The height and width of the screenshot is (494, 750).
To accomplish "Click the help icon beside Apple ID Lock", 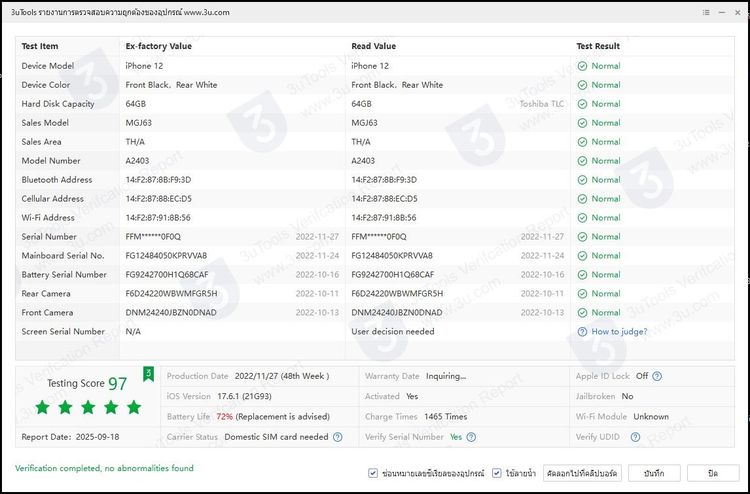I will tap(658, 376).
